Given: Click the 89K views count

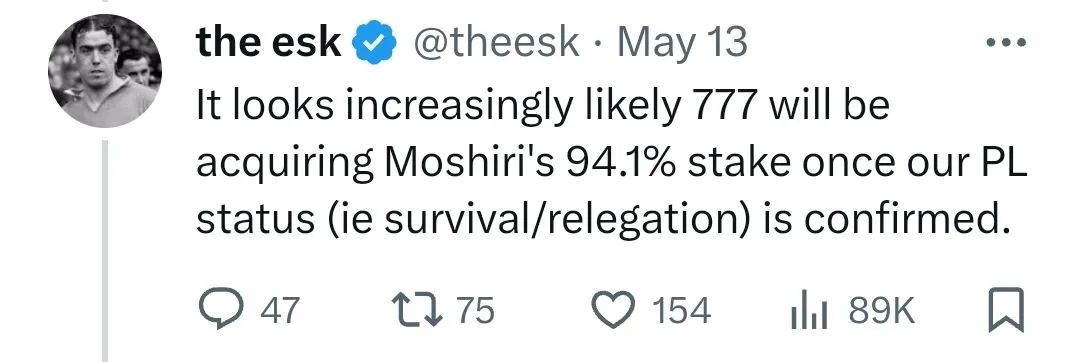Looking at the screenshot, I should pos(882,310).
